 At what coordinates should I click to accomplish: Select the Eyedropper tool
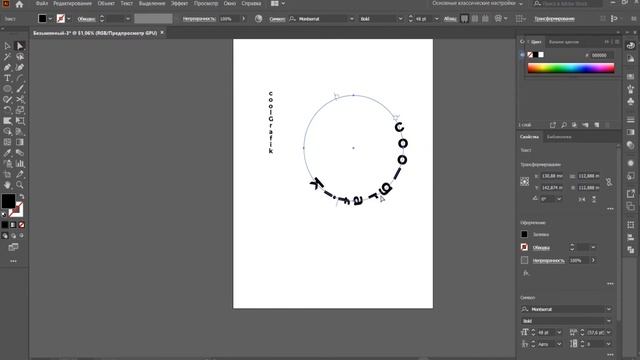tap(7, 153)
